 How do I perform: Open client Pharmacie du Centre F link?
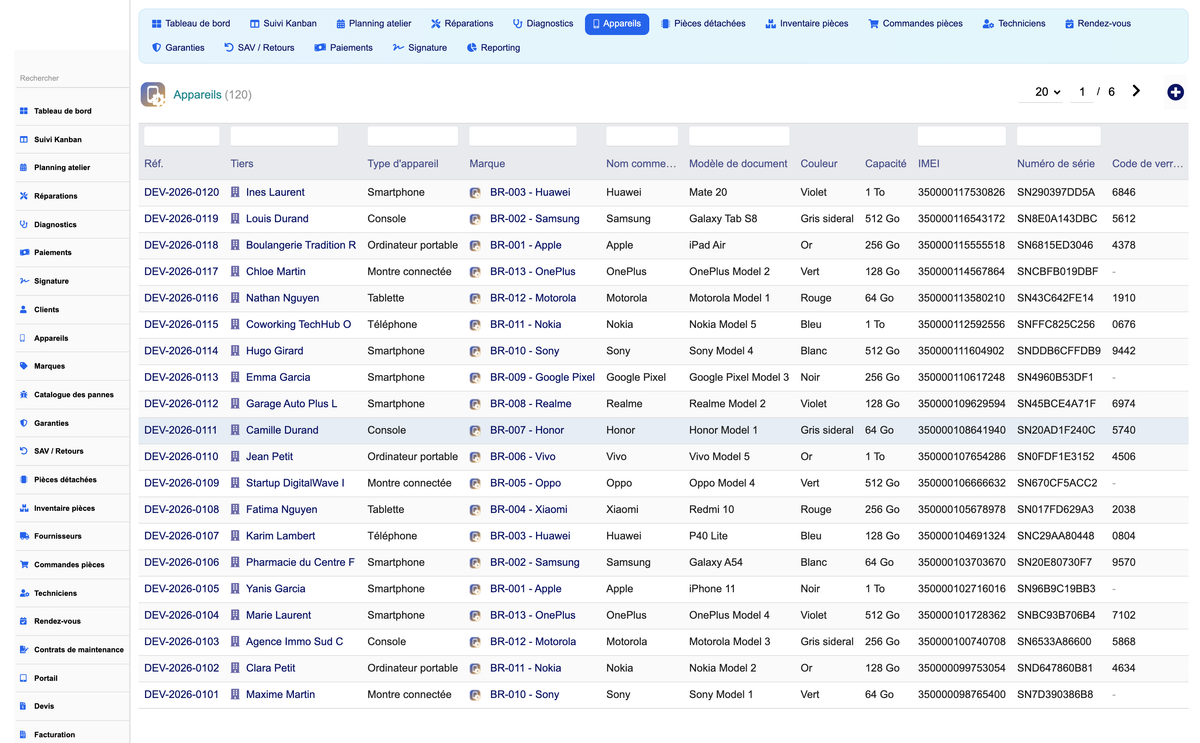(x=300, y=562)
